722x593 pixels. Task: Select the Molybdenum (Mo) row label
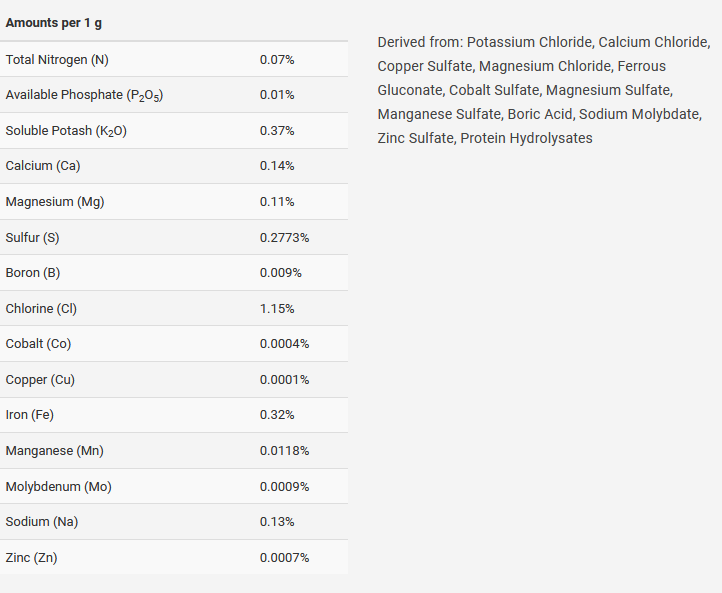(x=58, y=487)
